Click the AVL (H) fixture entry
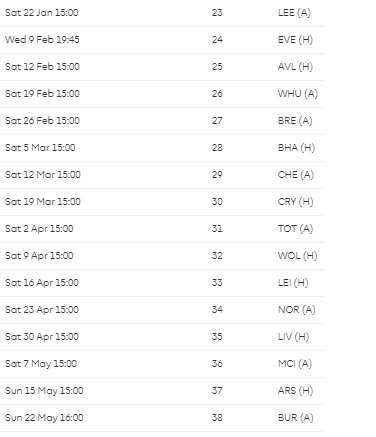Viewport: 376px width, 437px height. click(x=295, y=67)
